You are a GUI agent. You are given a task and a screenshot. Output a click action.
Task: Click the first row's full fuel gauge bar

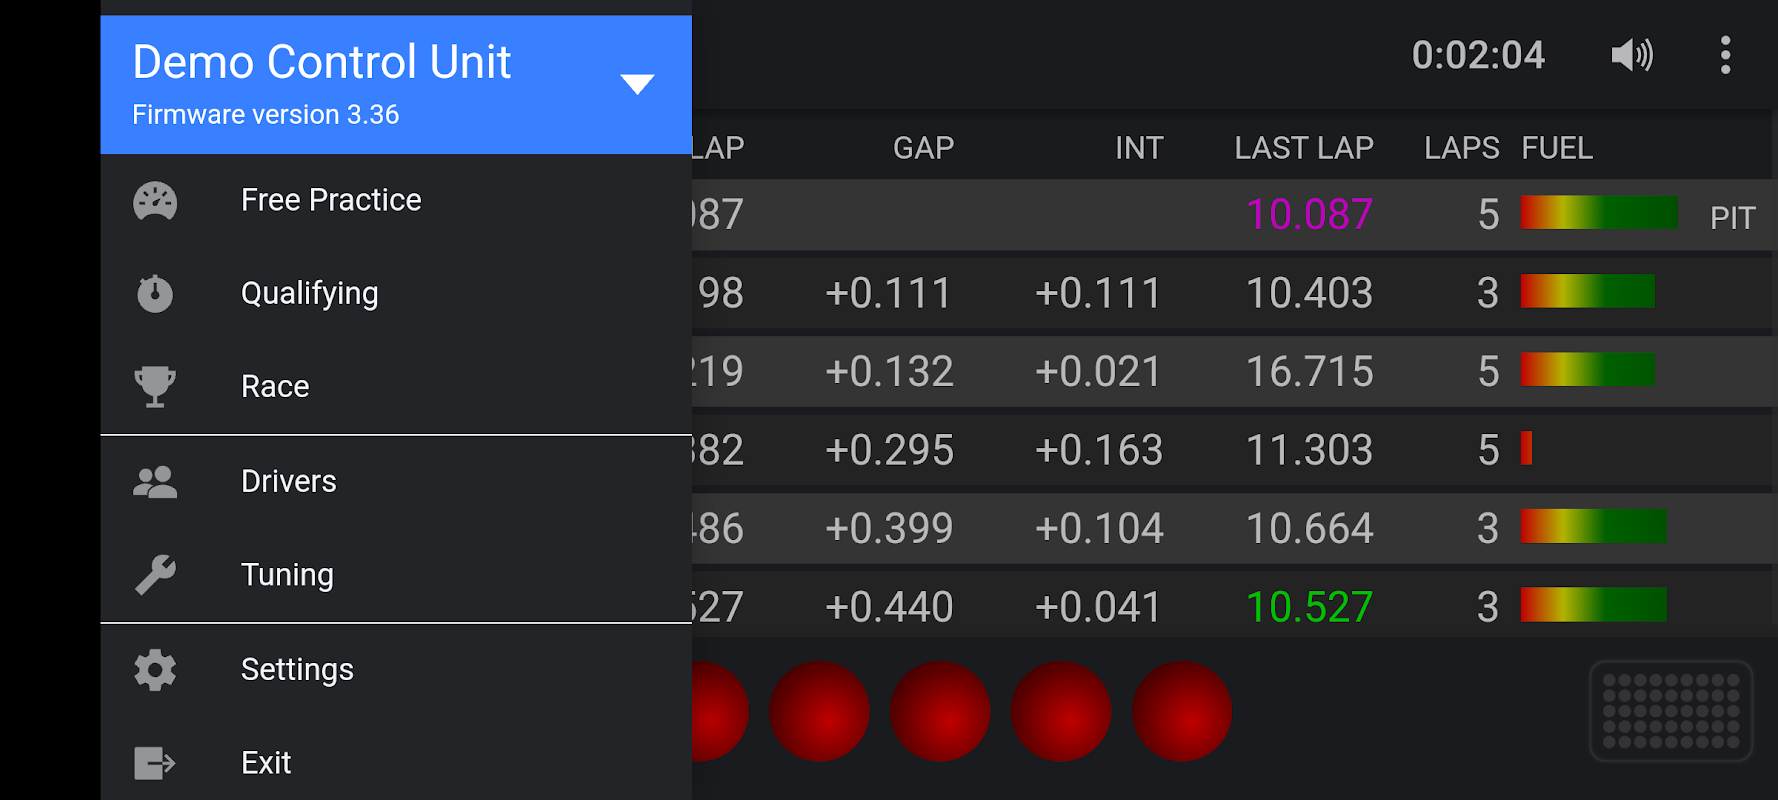click(x=1598, y=213)
